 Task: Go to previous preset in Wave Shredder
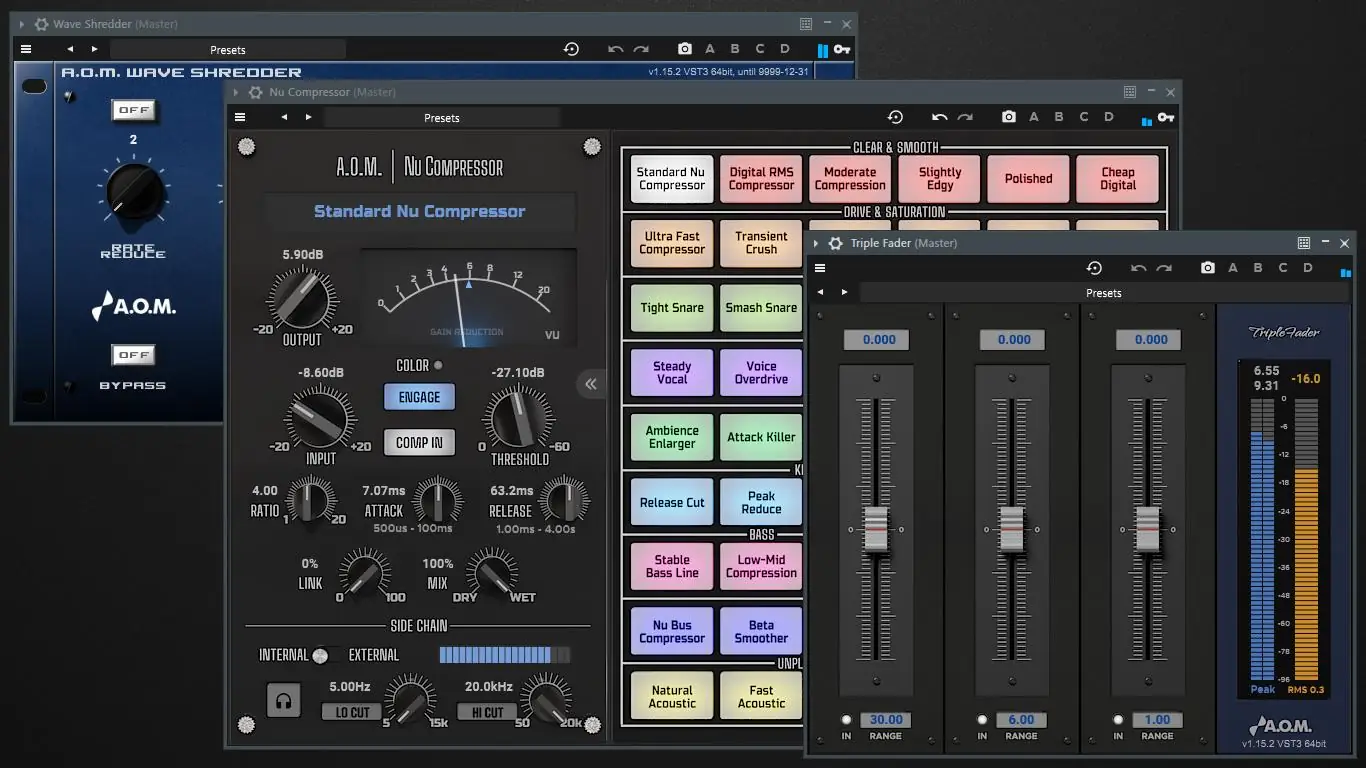tap(70, 49)
